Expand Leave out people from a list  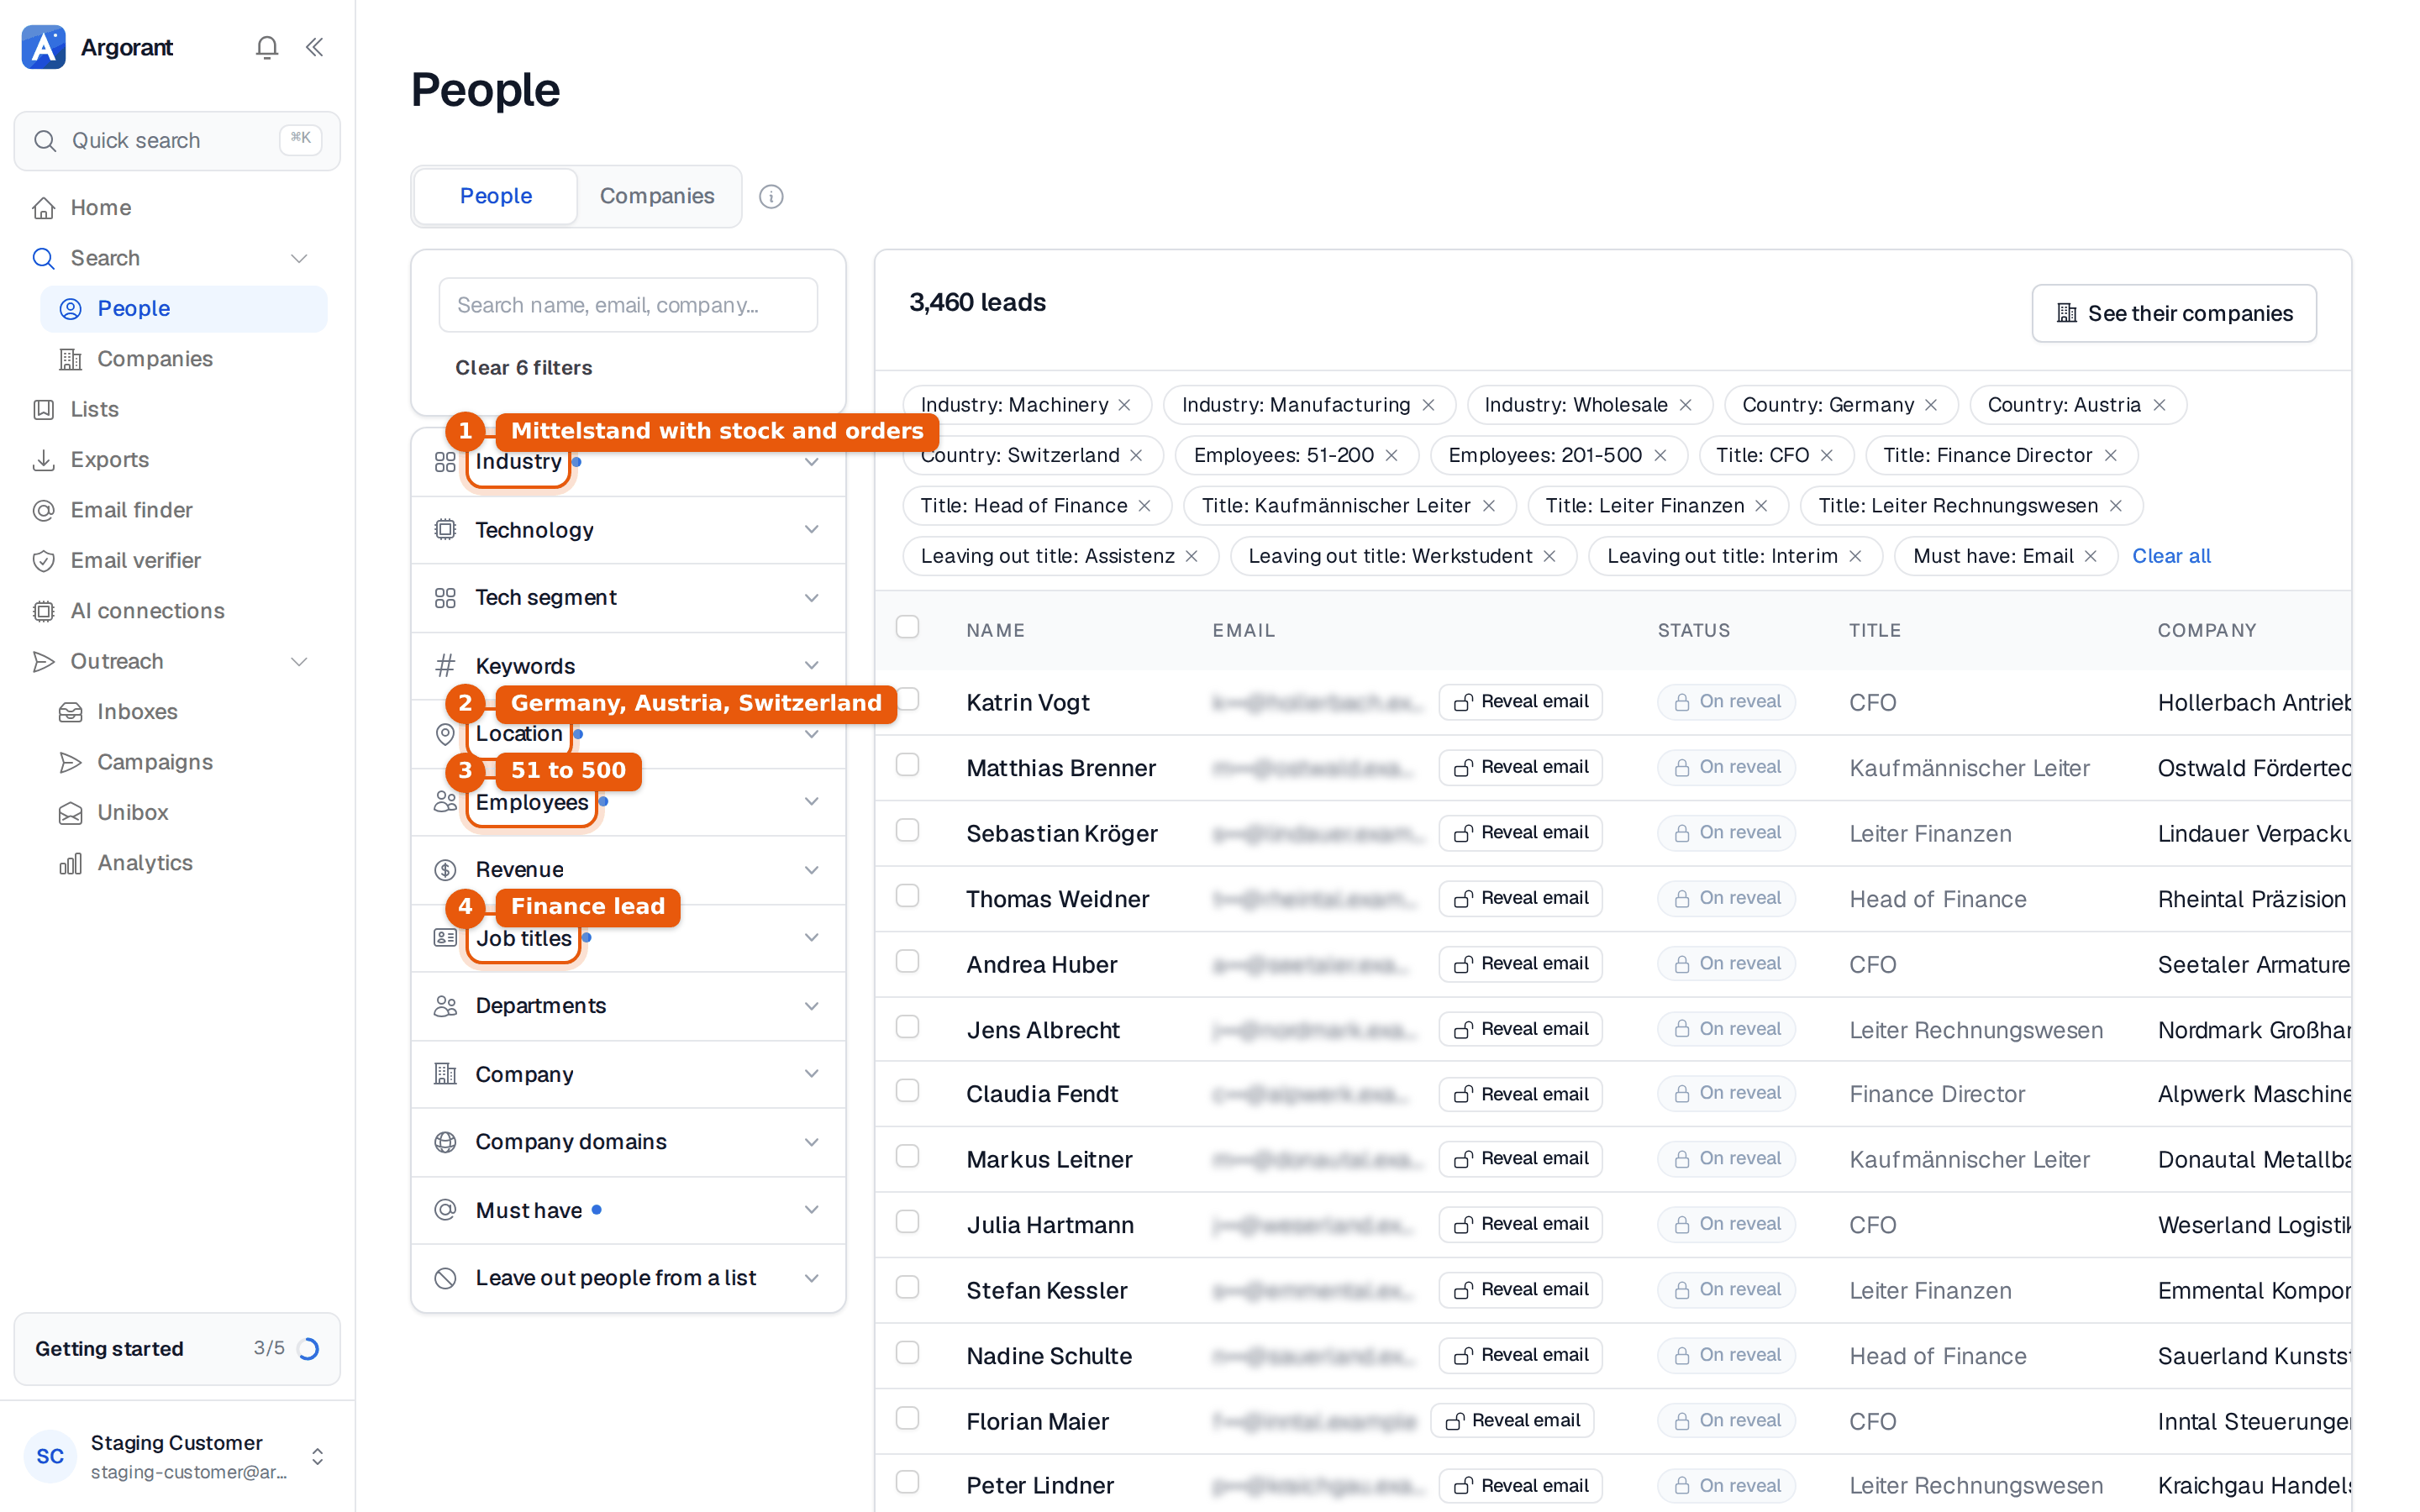(628, 1278)
